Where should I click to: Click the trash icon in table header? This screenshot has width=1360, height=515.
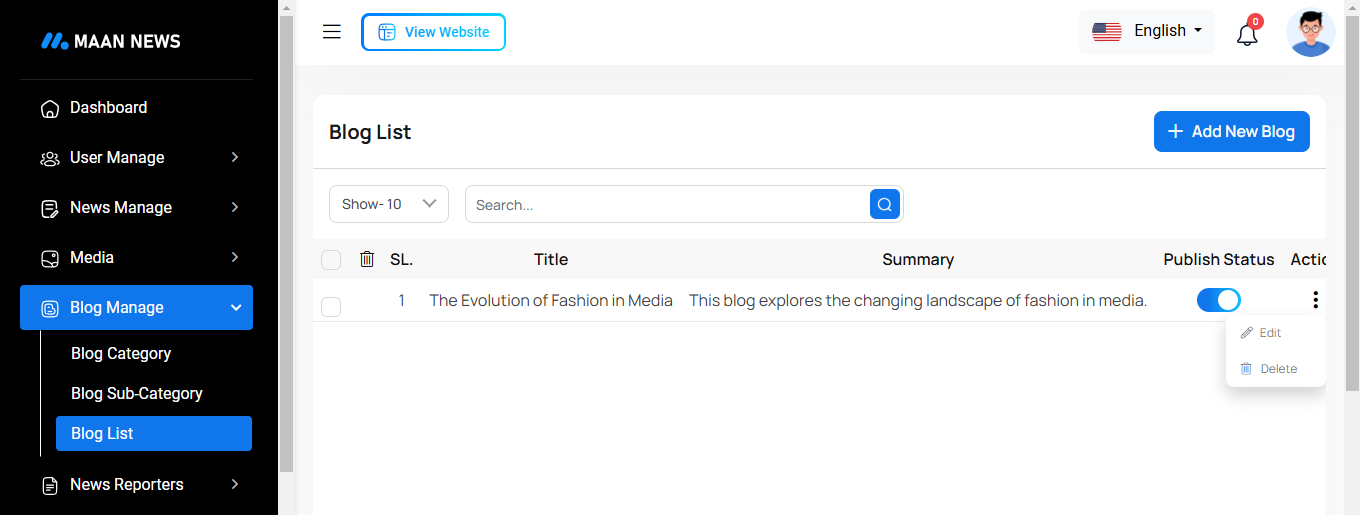pos(367,259)
